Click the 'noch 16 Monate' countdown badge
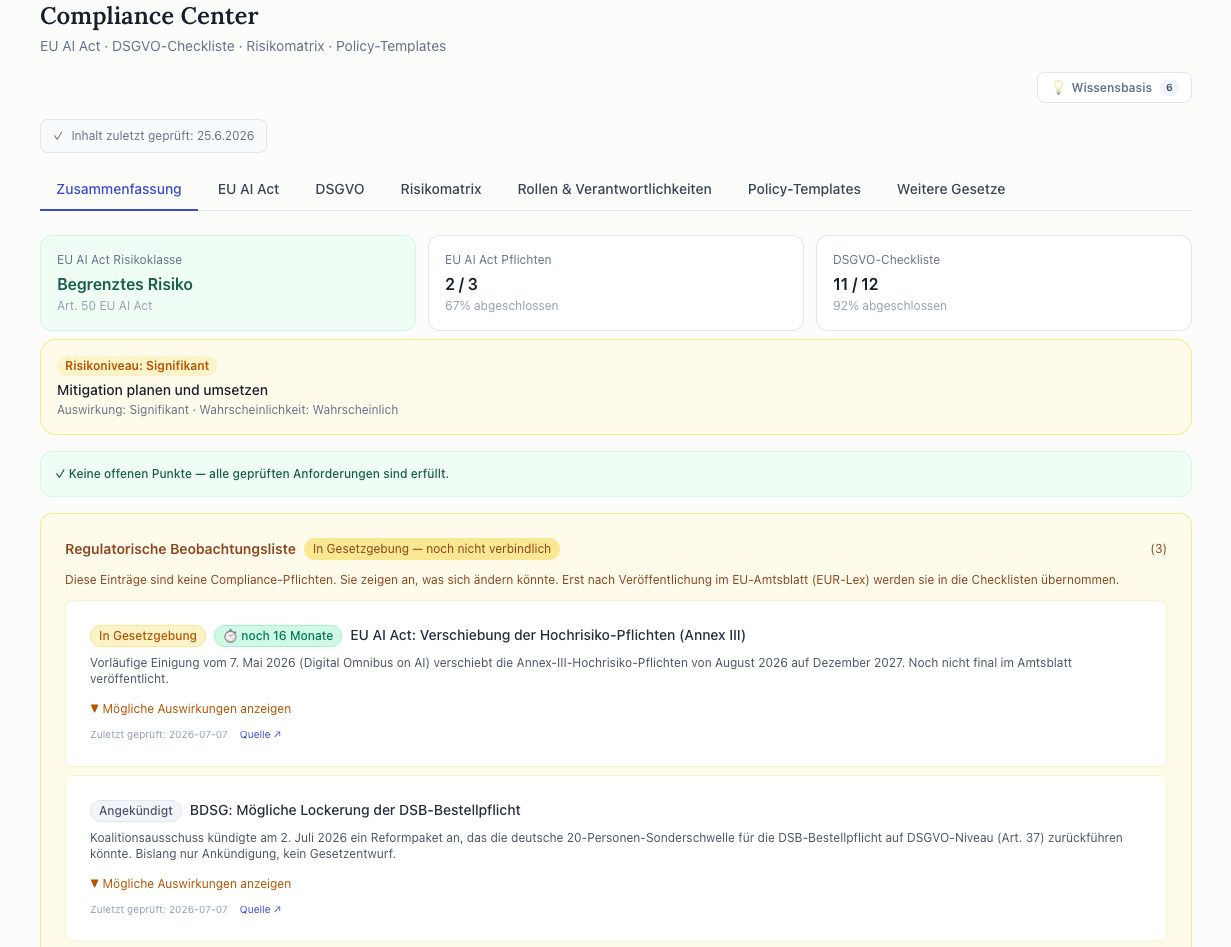The height and width of the screenshot is (947, 1231). pos(278,636)
